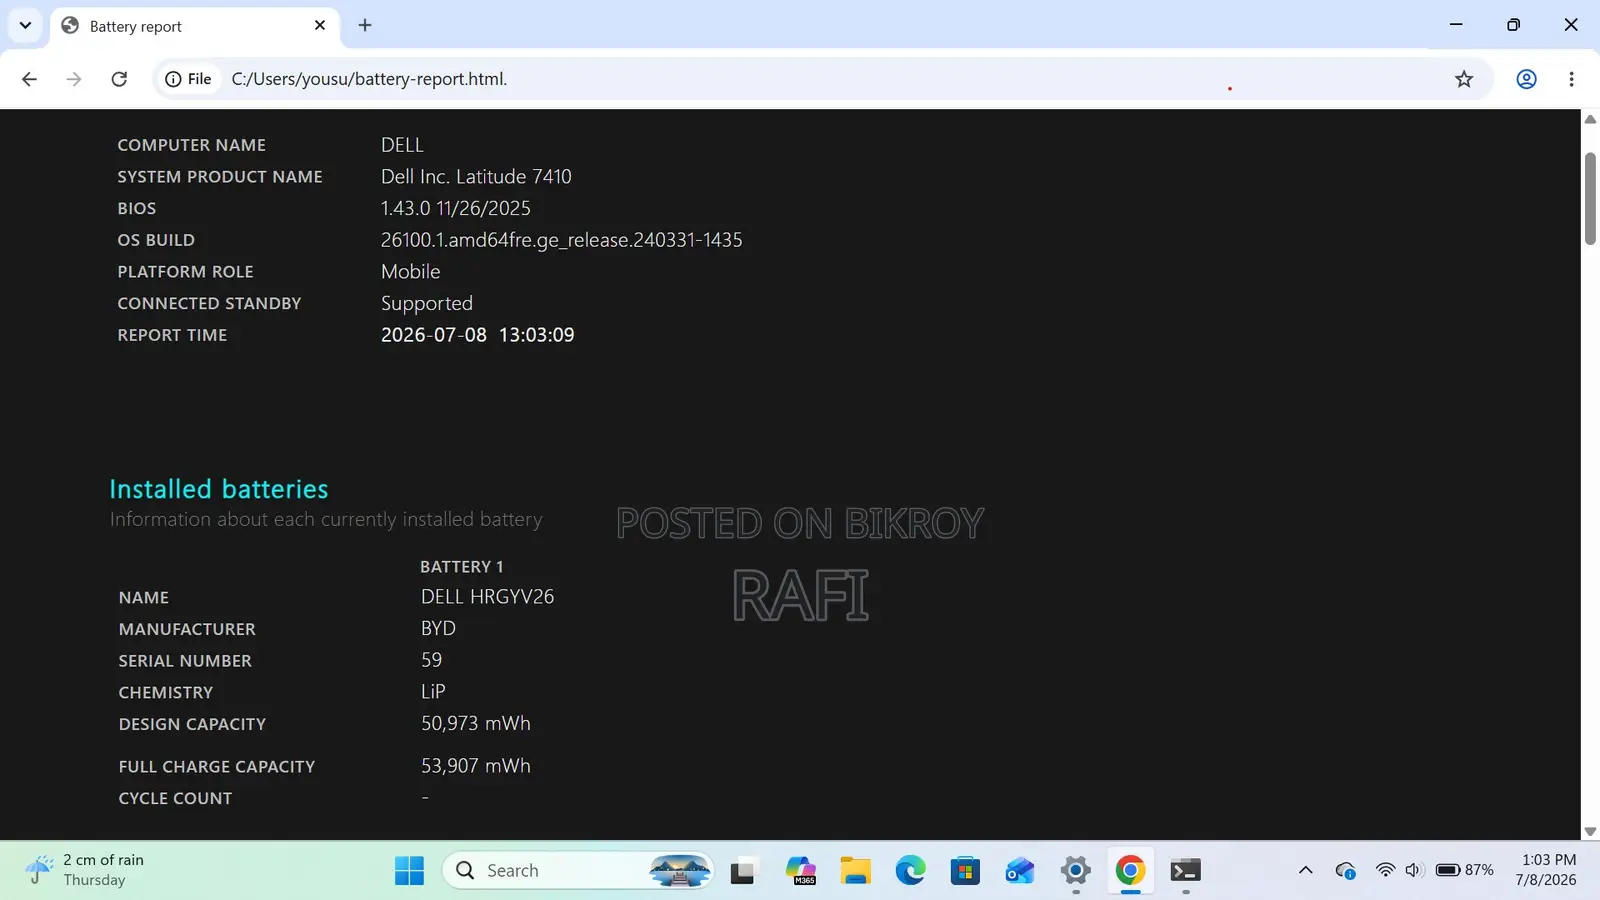Click the serial number value '59'
The width and height of the screenshot is (1600, 900).
coord(431,660)
